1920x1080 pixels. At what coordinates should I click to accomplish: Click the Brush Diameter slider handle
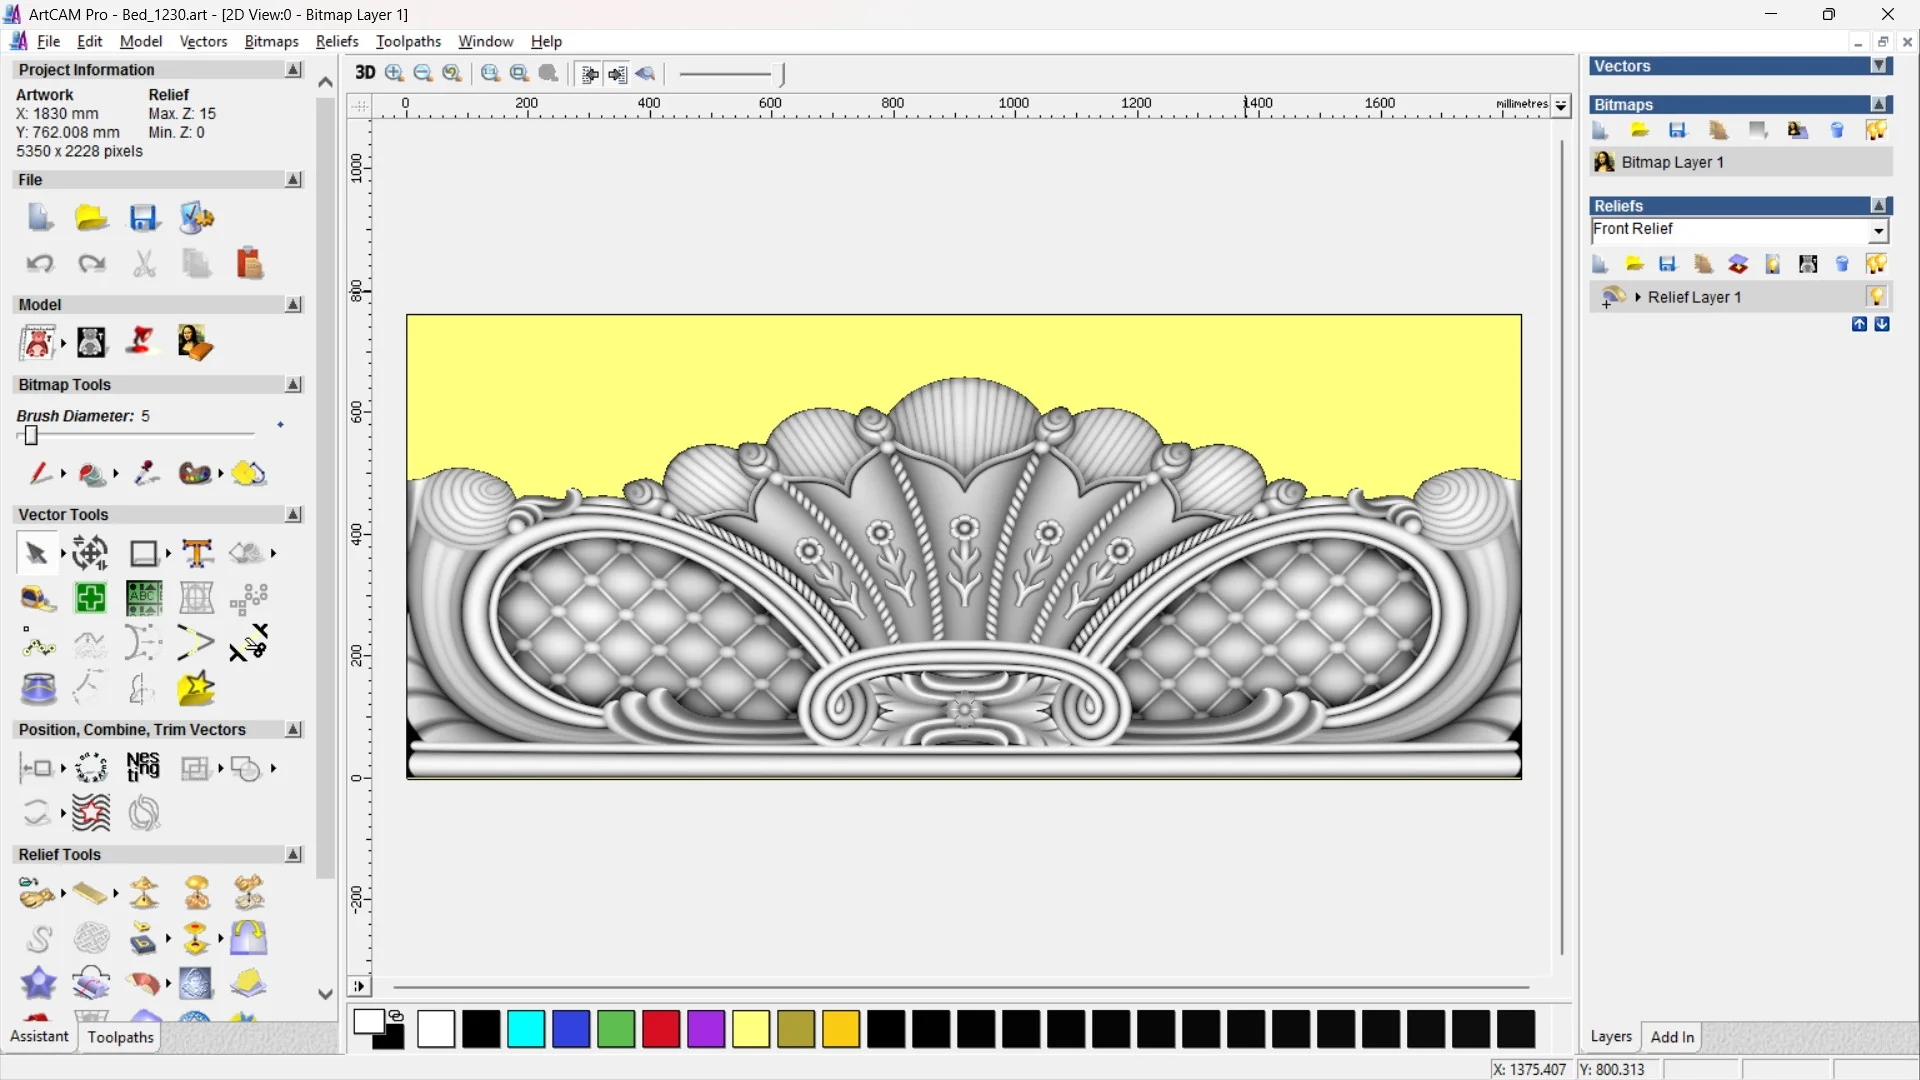(31, 435)
